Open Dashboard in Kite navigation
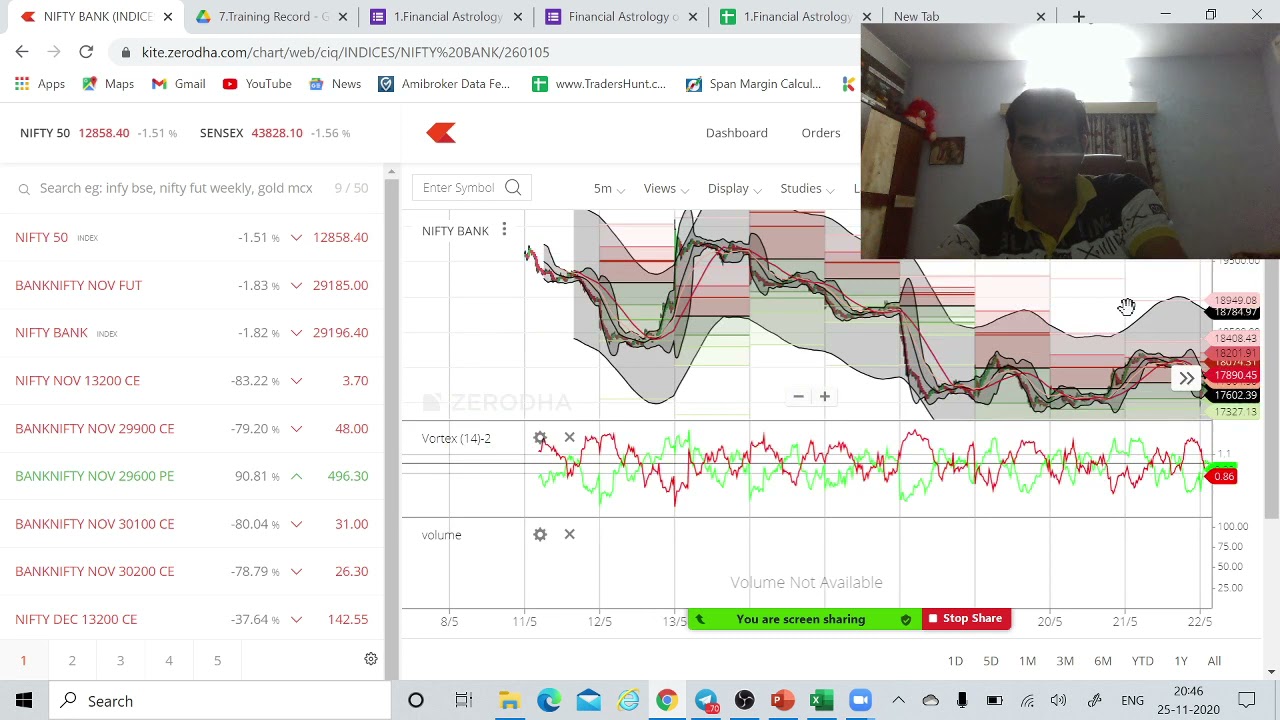 [x=737, y=133]
